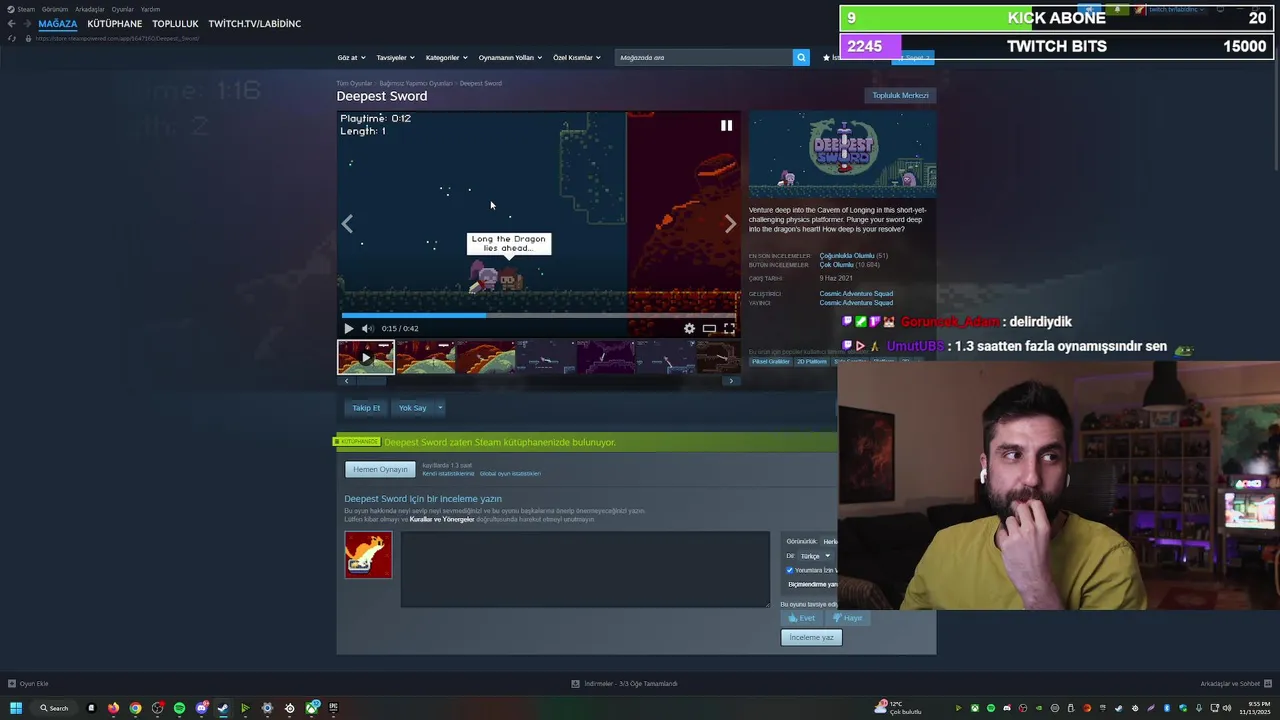Expand the Kategoriler dropdown
The width and height of the screenshot is (1280, 720).
[x=446, y=57]
